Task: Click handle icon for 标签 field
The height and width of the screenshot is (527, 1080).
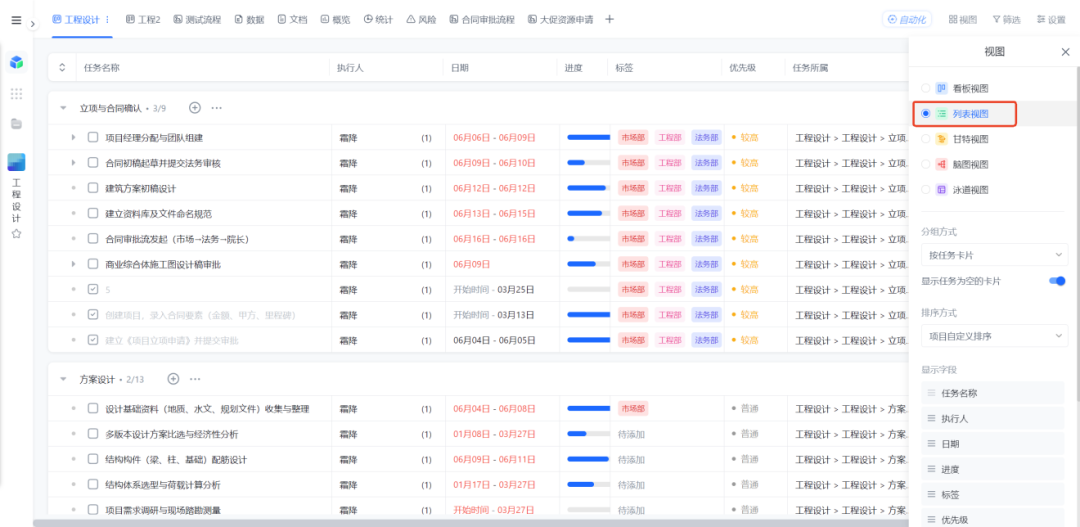Action: (x=931, y=495)
